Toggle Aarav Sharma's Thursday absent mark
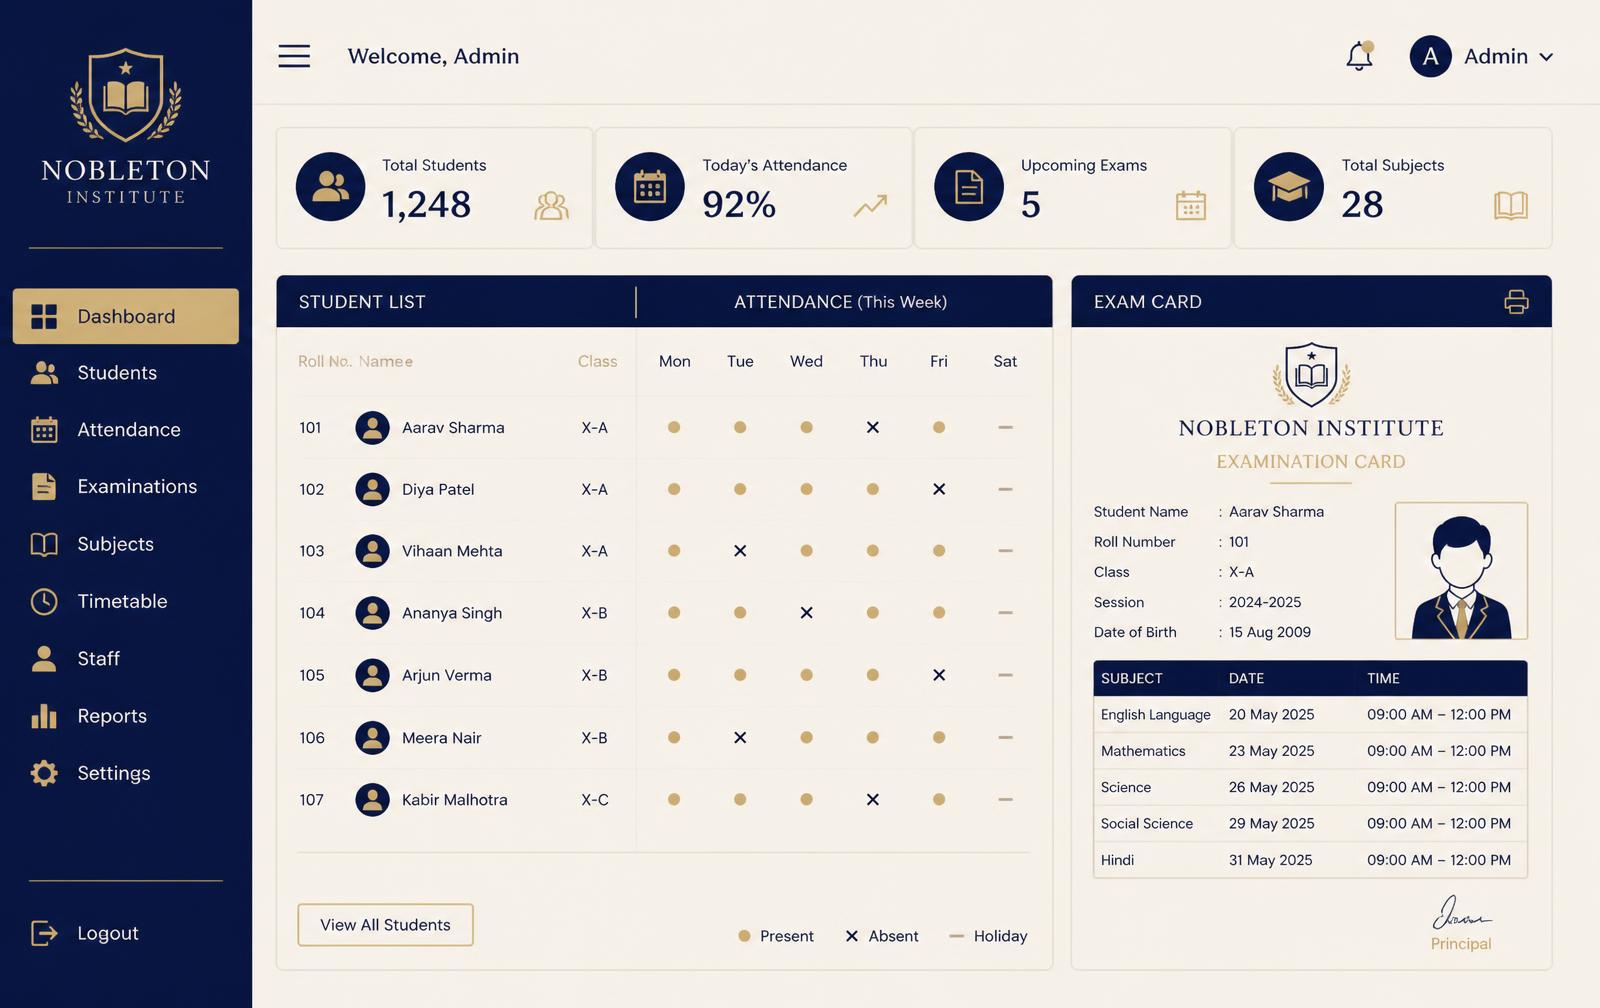Image resolution: width=1600 pixels, height=1008 pixels. (x=873, y=427)
